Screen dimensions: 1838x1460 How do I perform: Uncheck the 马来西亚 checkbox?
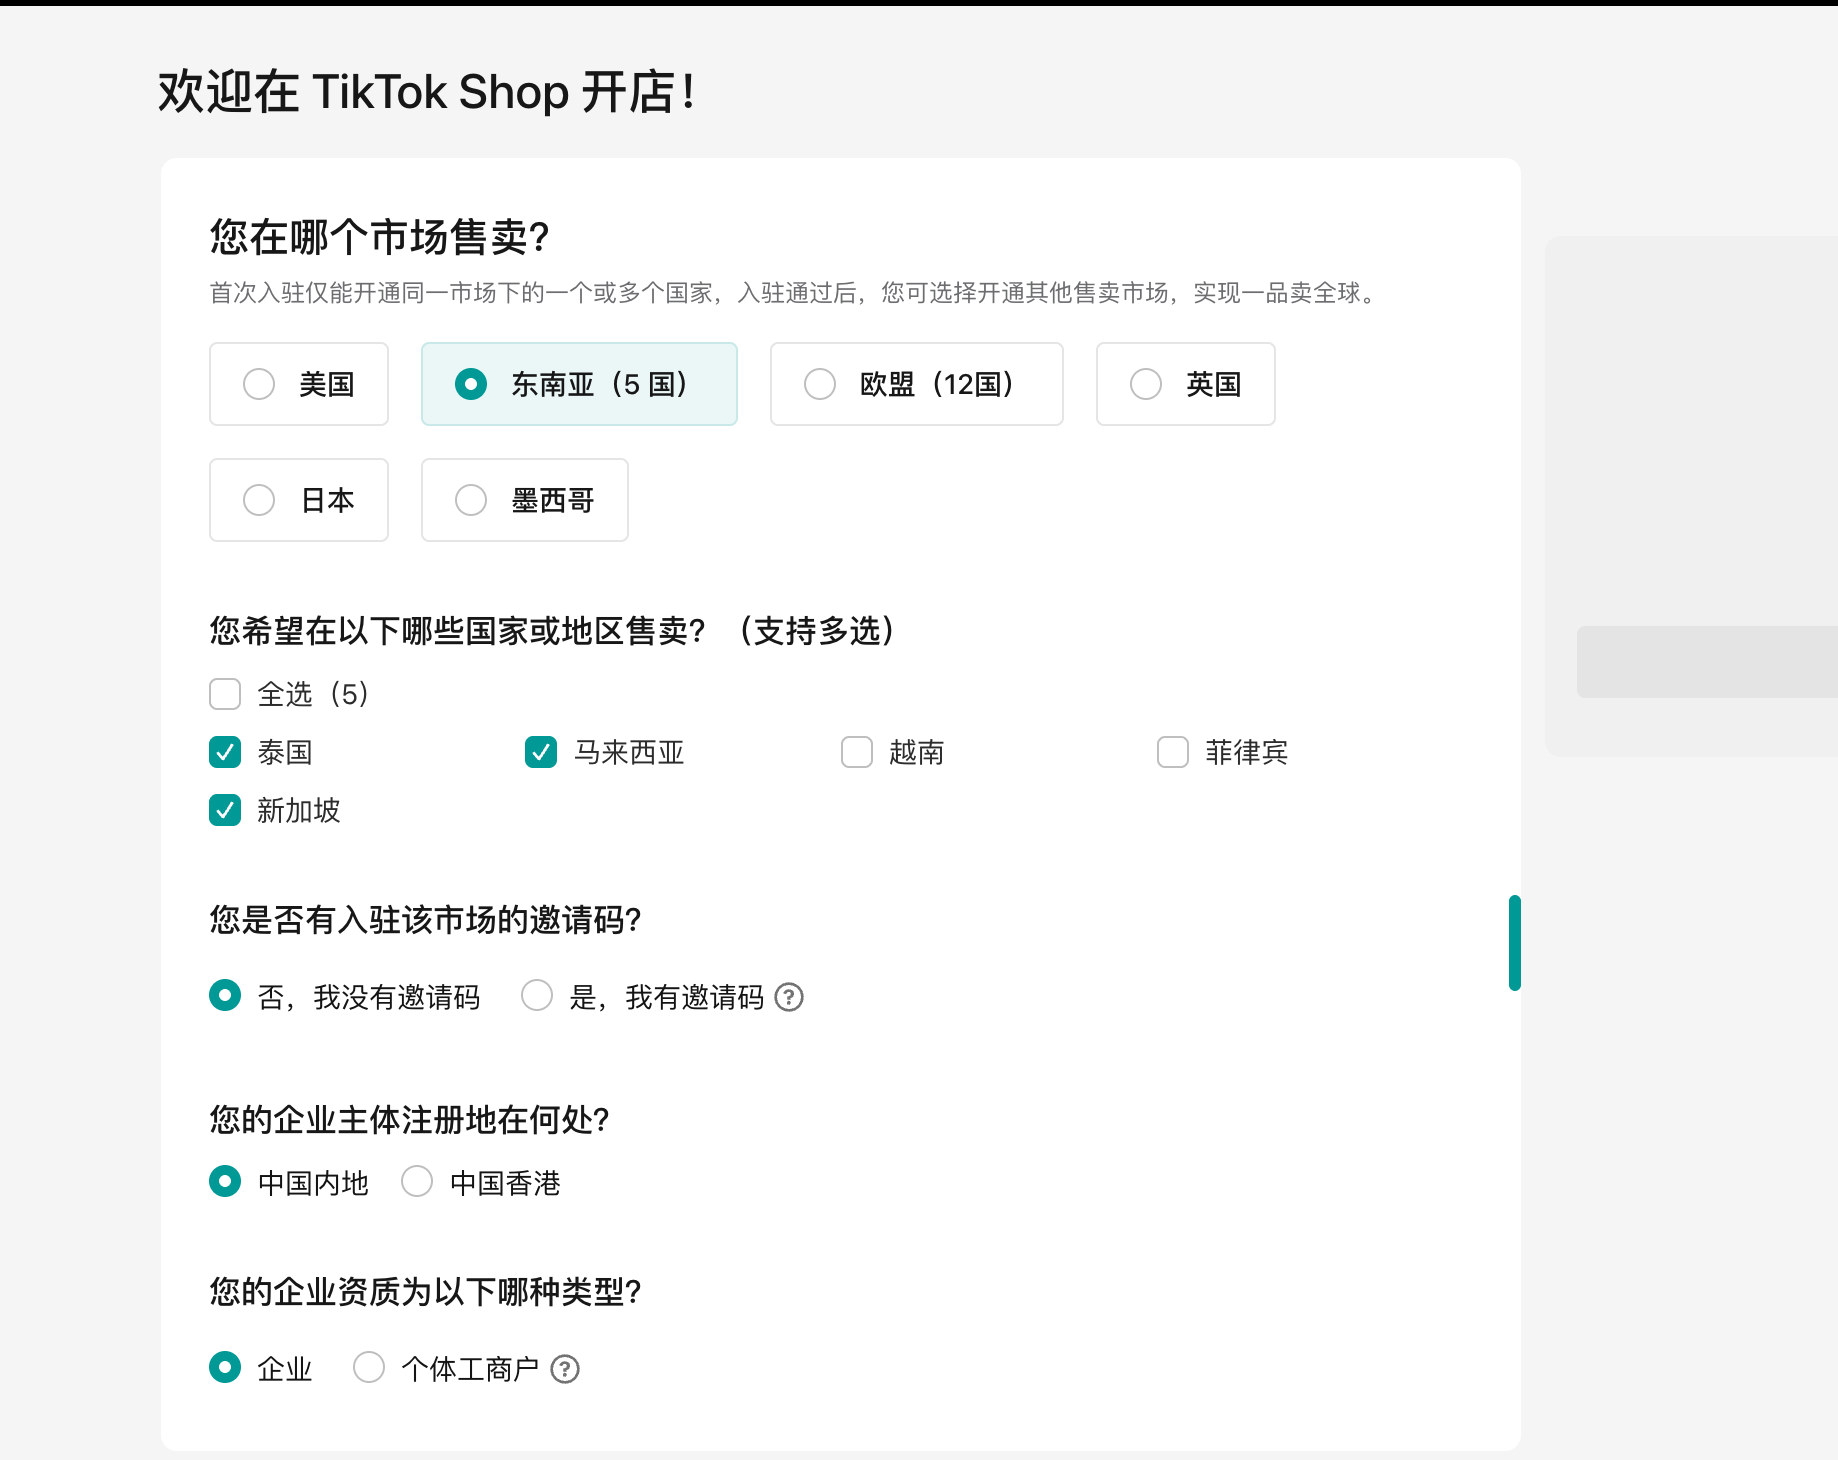pyautogui.click(x=541, y=752)
